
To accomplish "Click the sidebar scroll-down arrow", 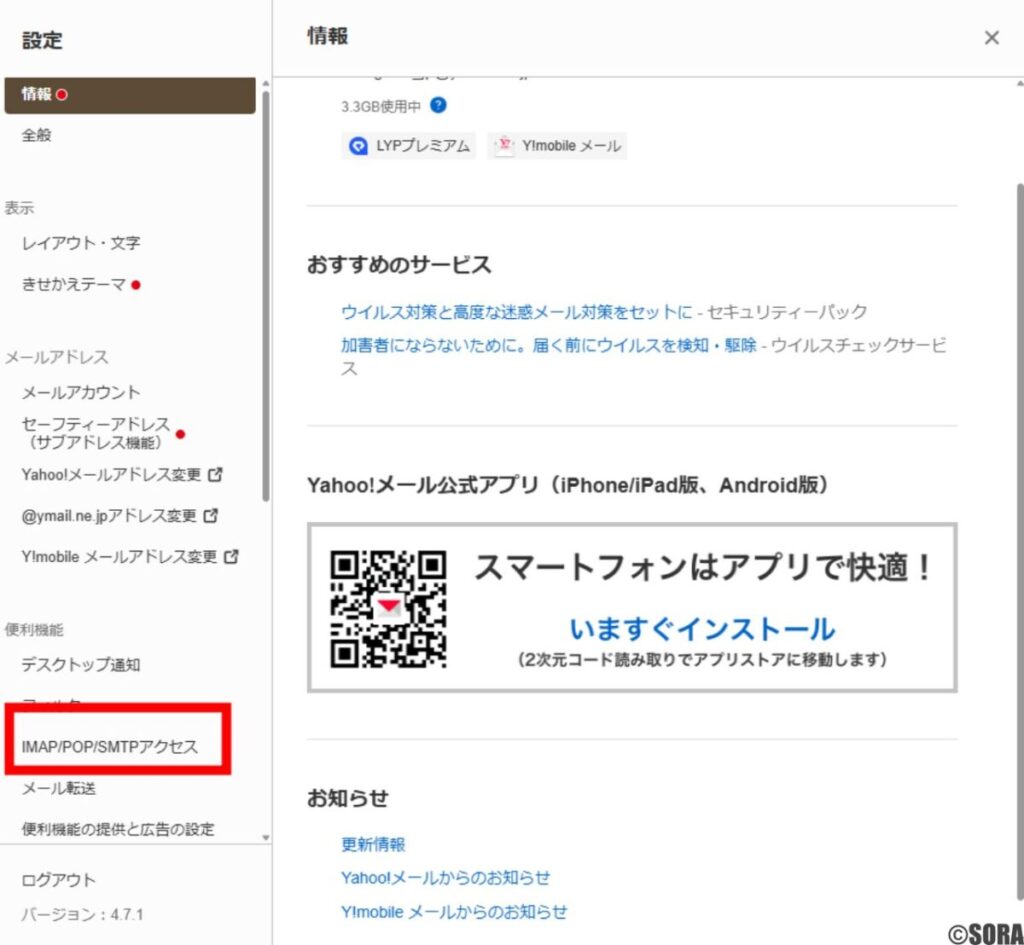I will (x=265, y=837).
